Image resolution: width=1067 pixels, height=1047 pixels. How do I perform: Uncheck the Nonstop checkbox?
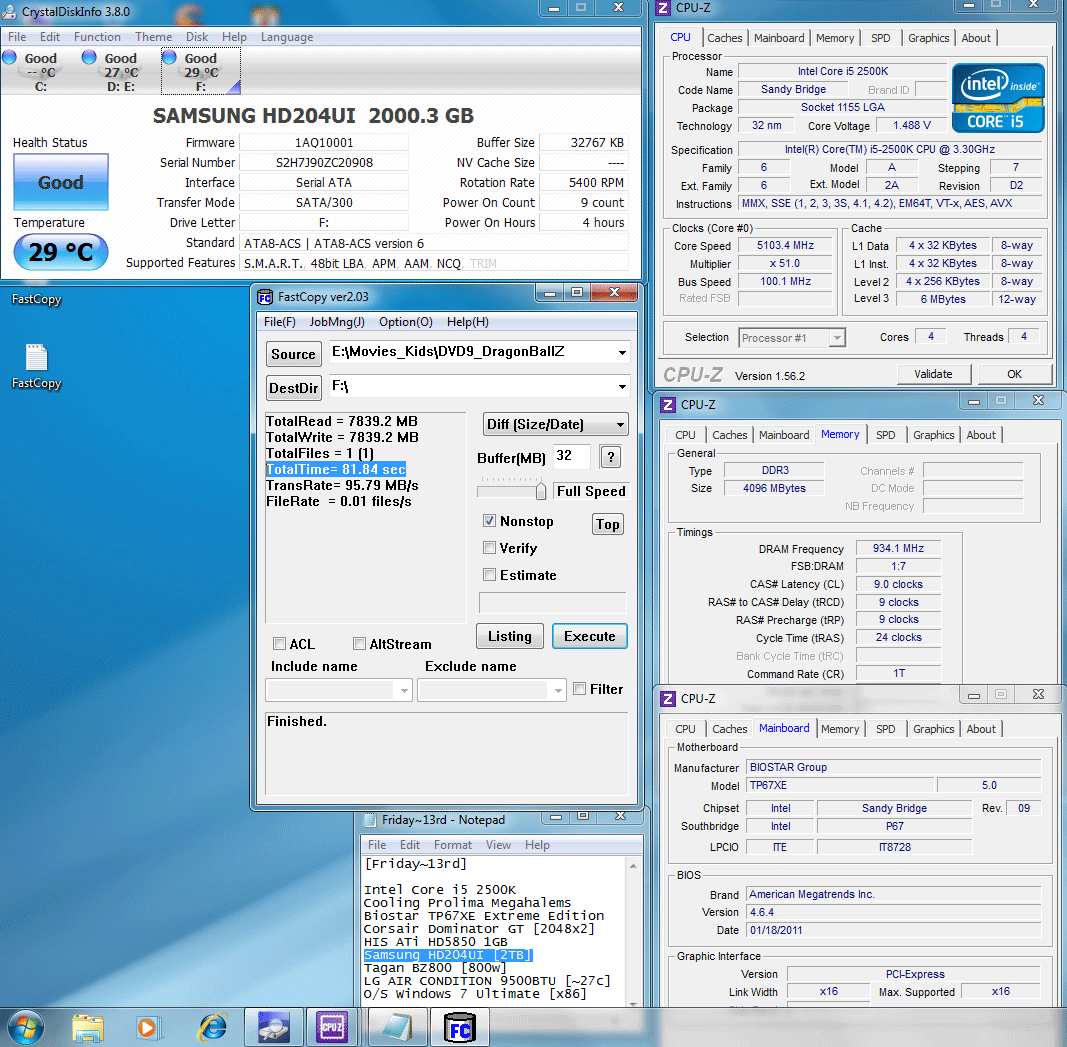coord(490,521)
